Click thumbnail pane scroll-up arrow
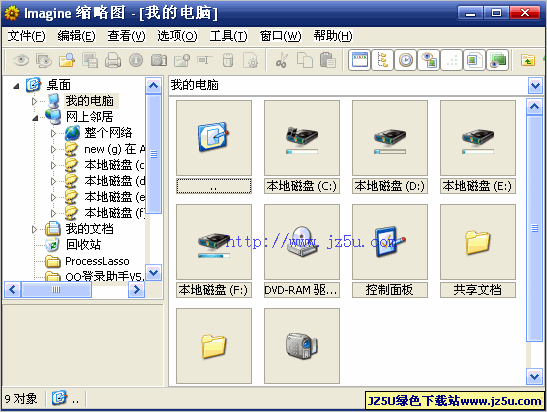 click(x=534, y=107)
